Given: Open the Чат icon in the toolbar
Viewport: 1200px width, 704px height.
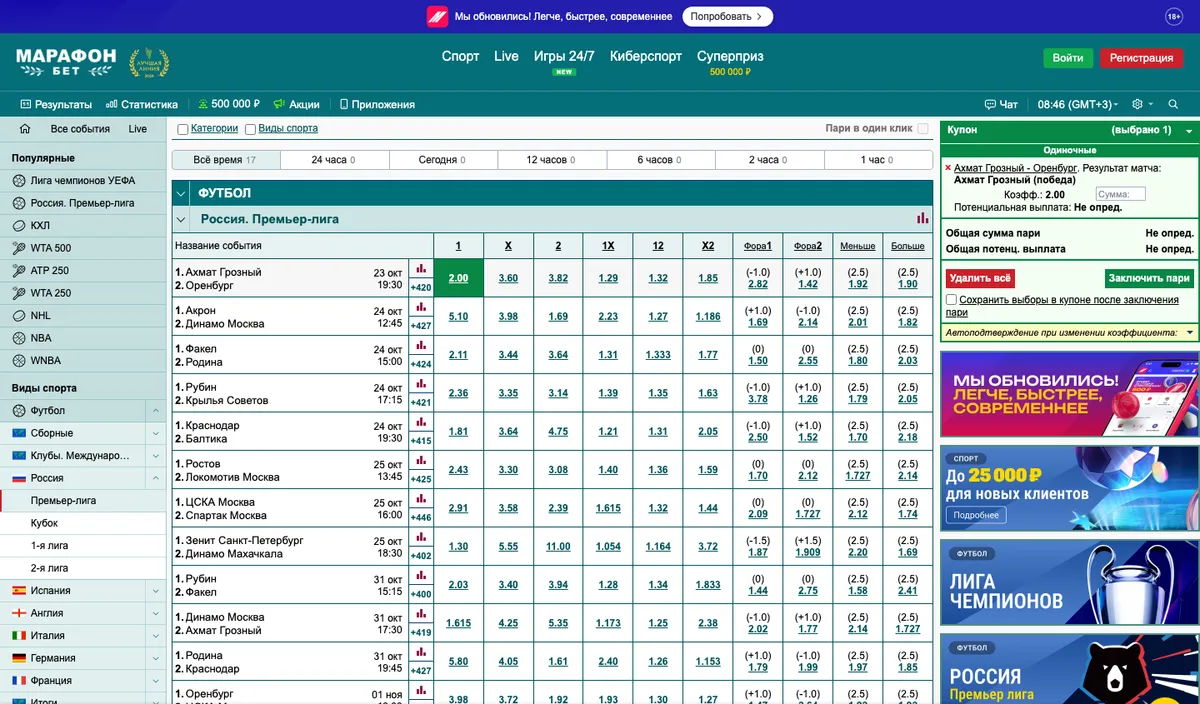Looking at the screenshot, I should click(x=1001, y=104).
